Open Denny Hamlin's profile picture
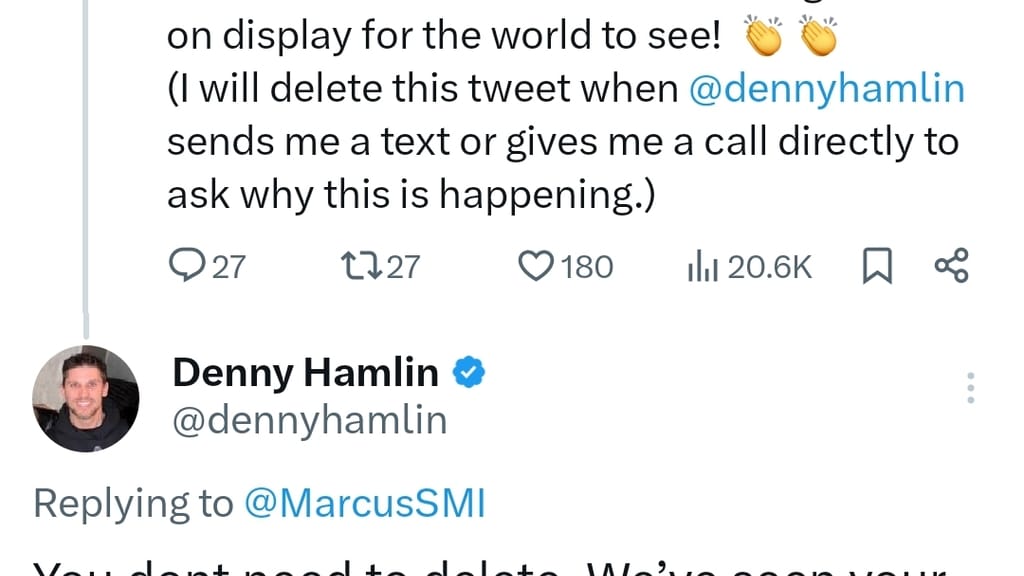This screenshot has height=576, width=1024. (86, 398)
